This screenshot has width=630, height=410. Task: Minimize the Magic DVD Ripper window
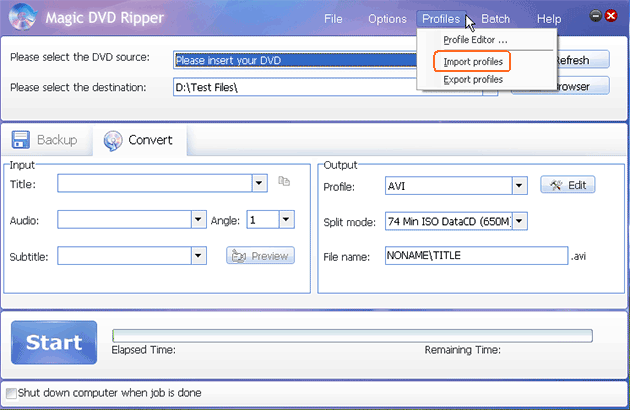[595, 16]
